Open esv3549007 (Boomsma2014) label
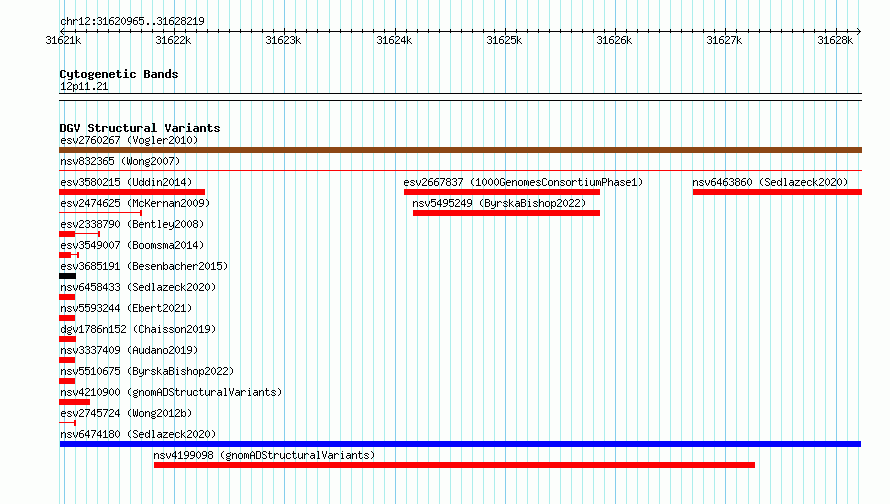 pos(132,245)
